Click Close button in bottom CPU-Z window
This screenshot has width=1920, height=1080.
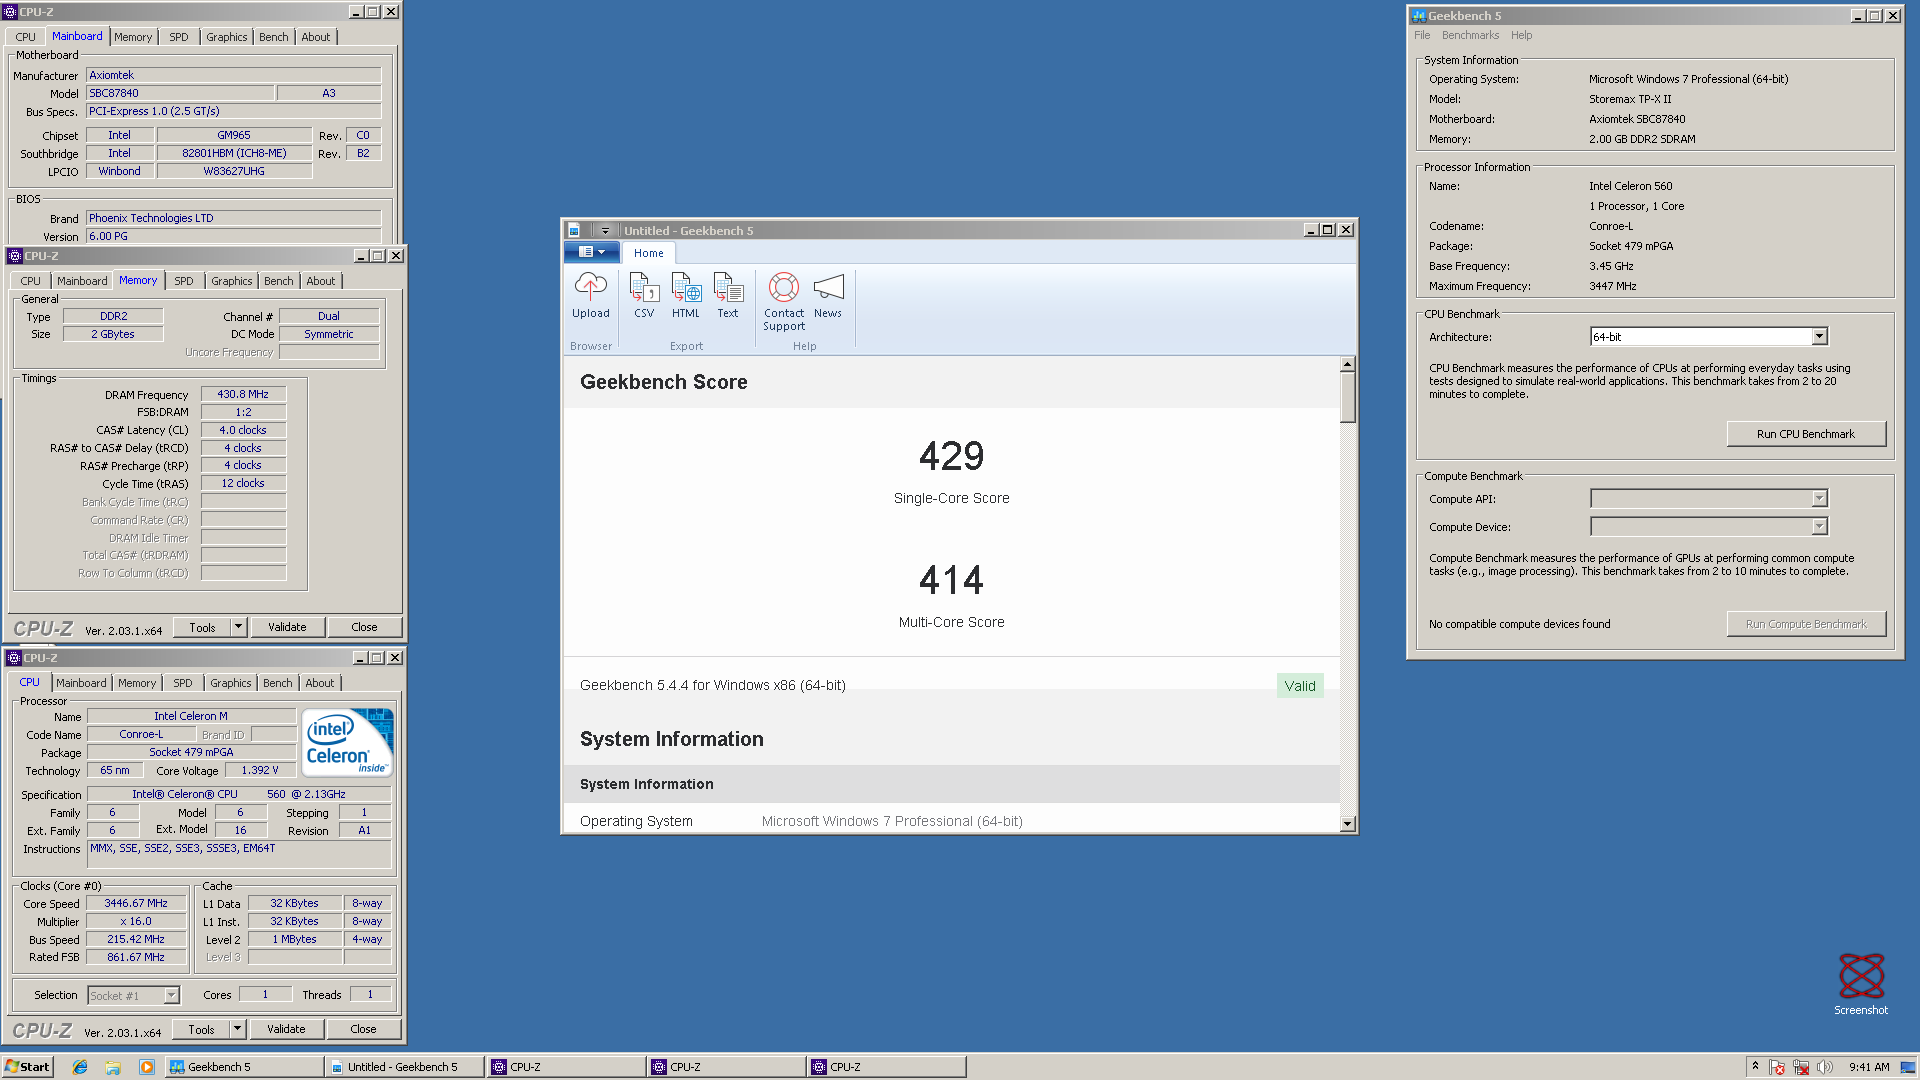click(x=363, y=1029)
